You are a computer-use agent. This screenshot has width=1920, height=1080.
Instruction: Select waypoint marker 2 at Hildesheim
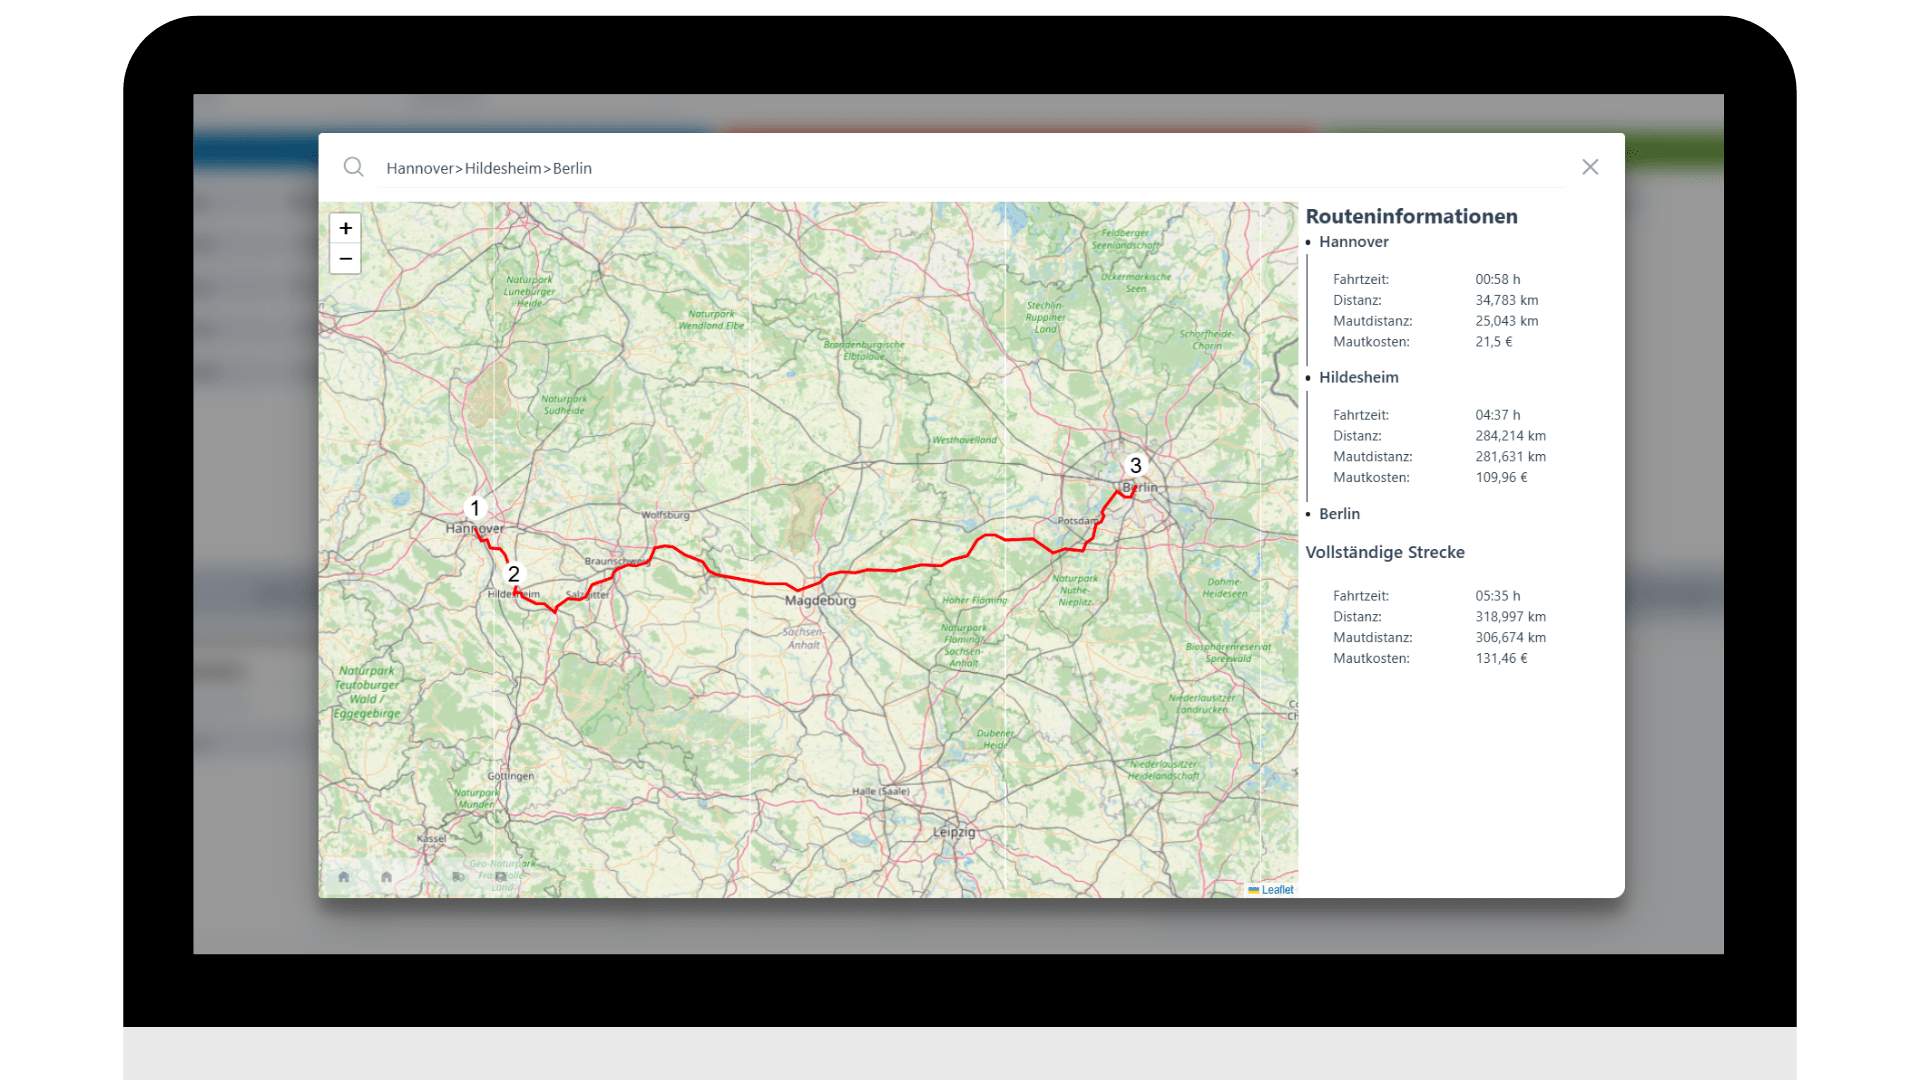[x=513, y=574]
